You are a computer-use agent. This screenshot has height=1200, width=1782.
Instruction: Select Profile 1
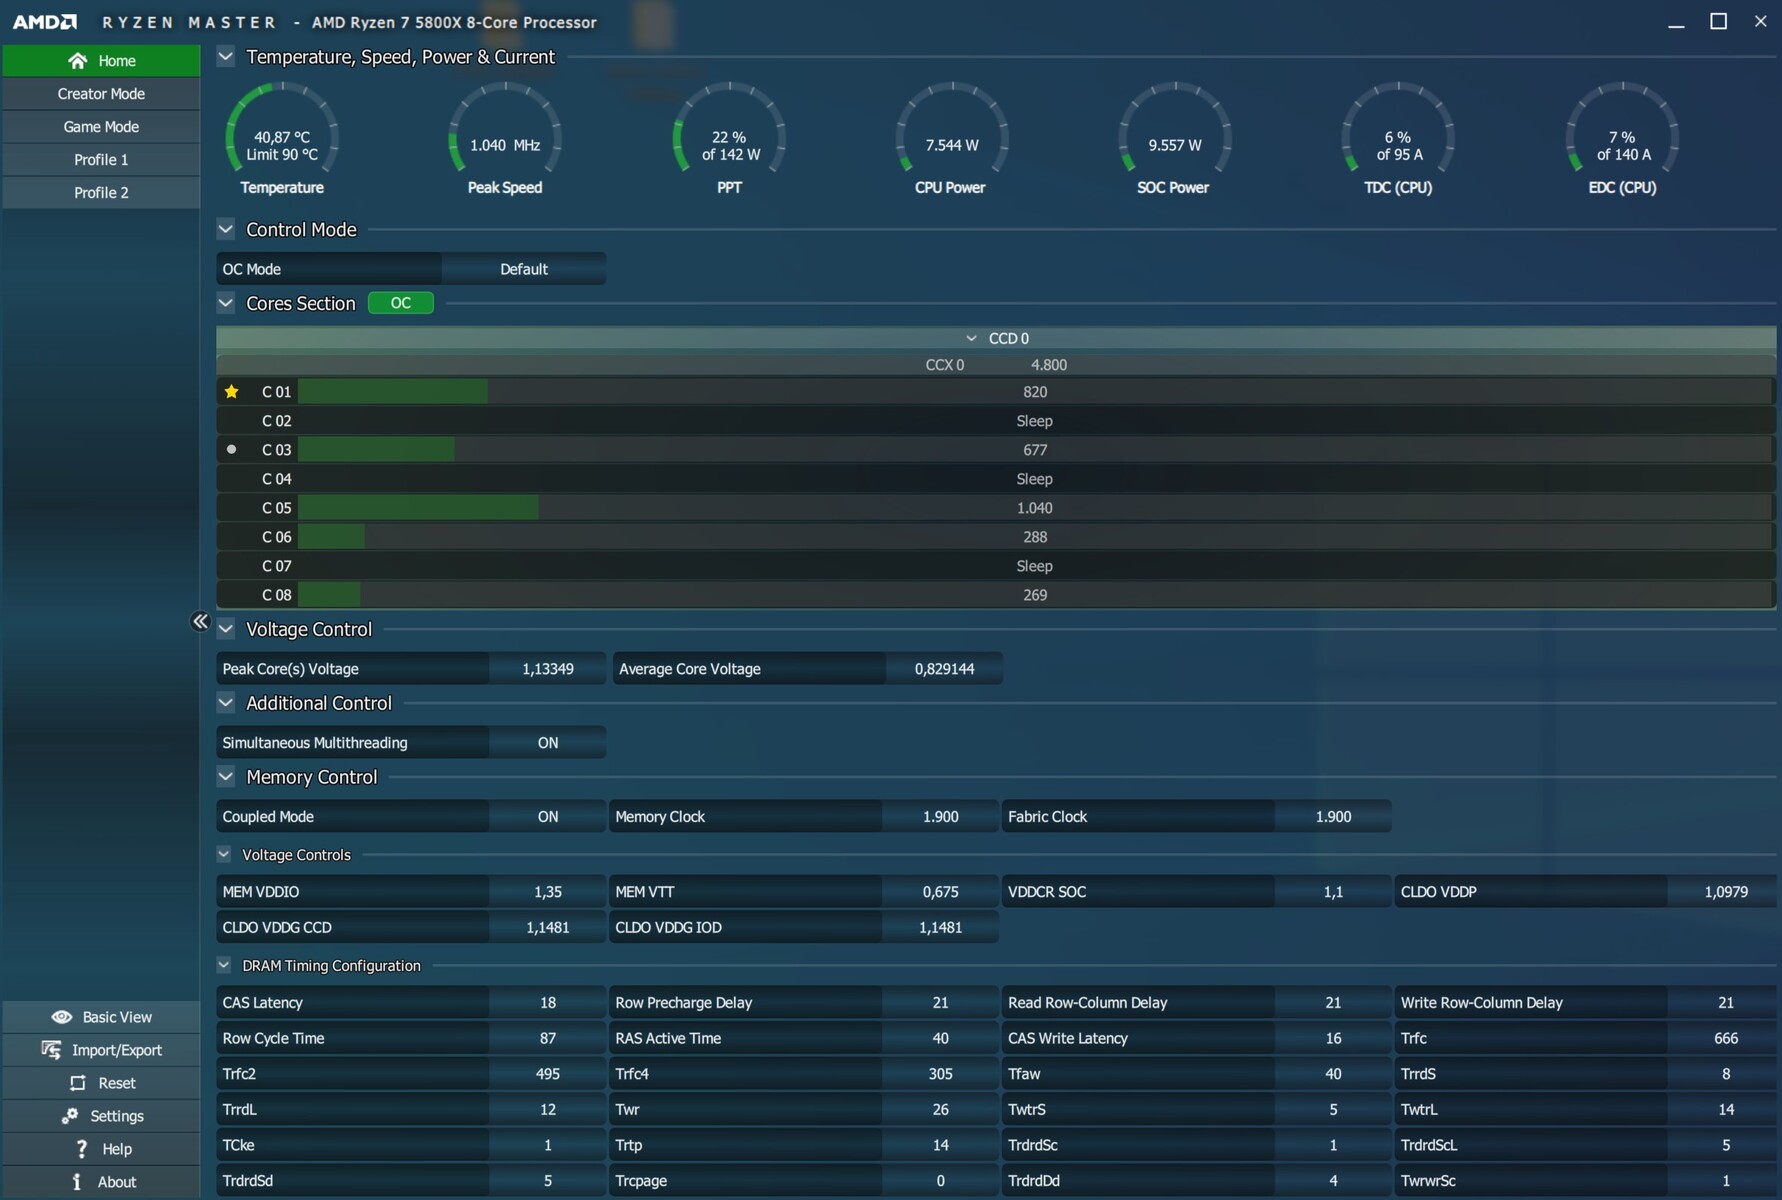point(101,160)
